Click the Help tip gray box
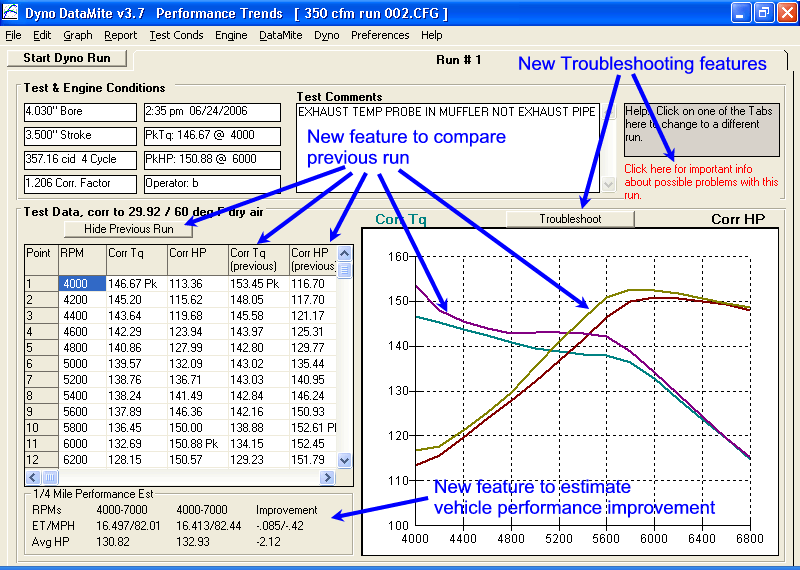The width and height of the screenshot is (800, 570). [x=702, y=130]
